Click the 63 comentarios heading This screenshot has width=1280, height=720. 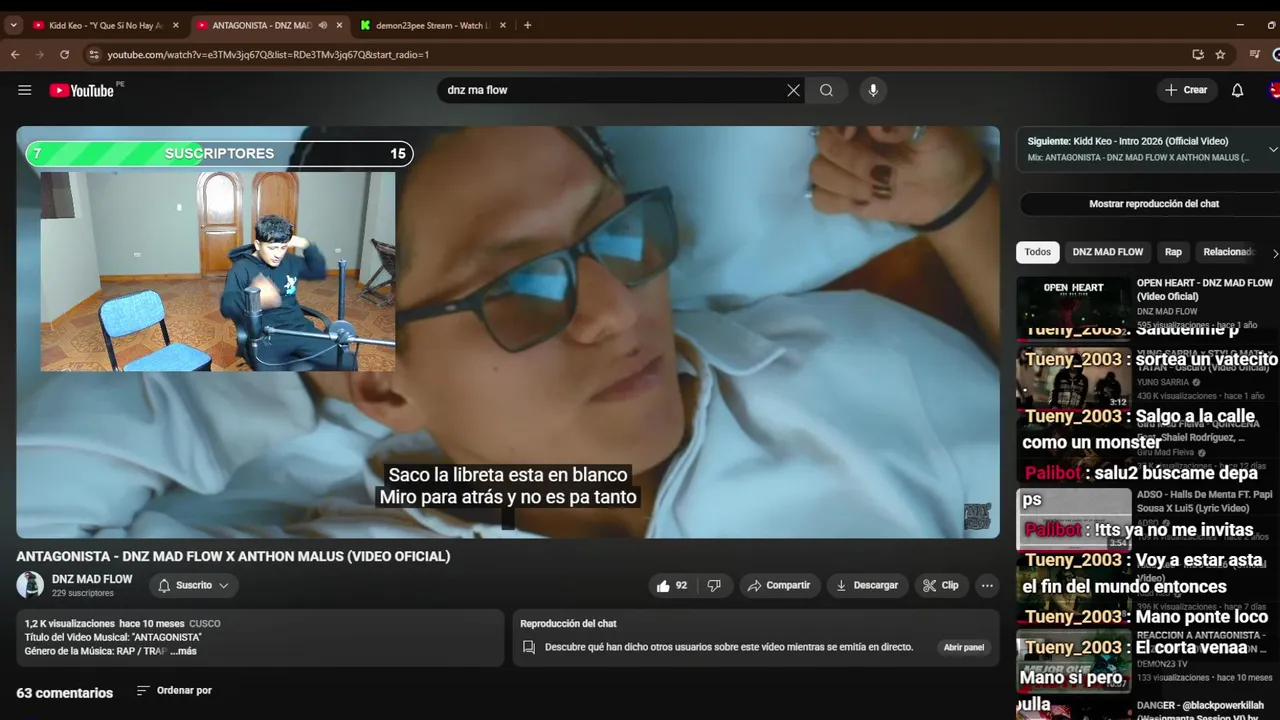[65, 692]
